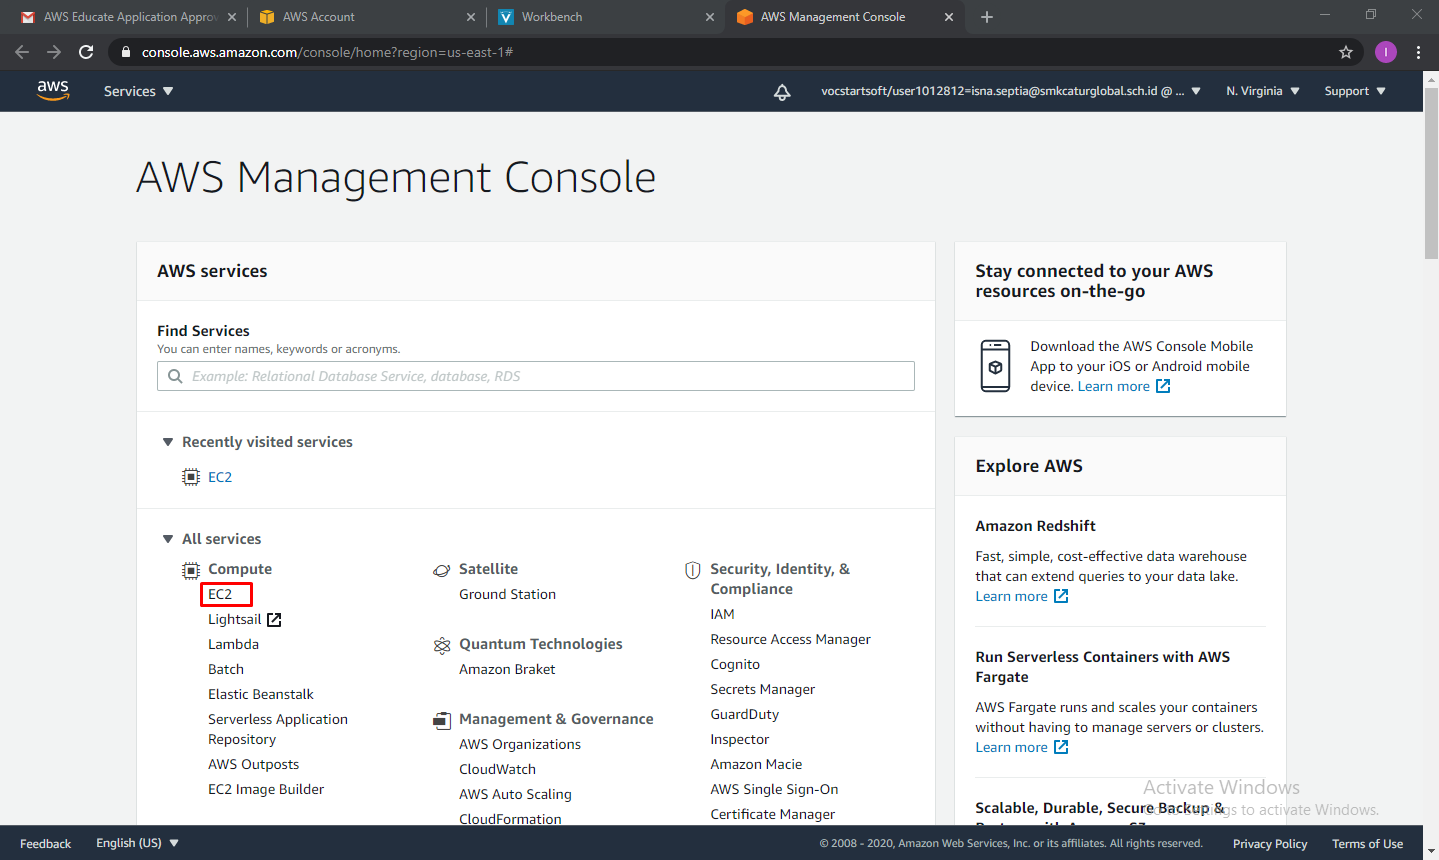Open EC2 Image Builder service
1439x860 pixels.
(266, 789)
